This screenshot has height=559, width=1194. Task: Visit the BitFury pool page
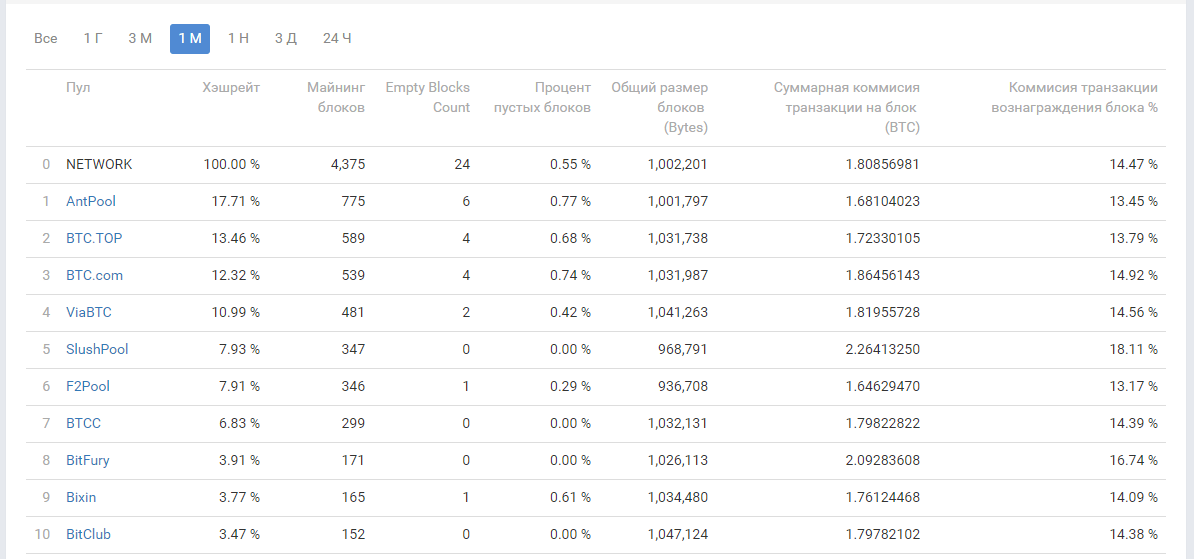pos(88,460)
